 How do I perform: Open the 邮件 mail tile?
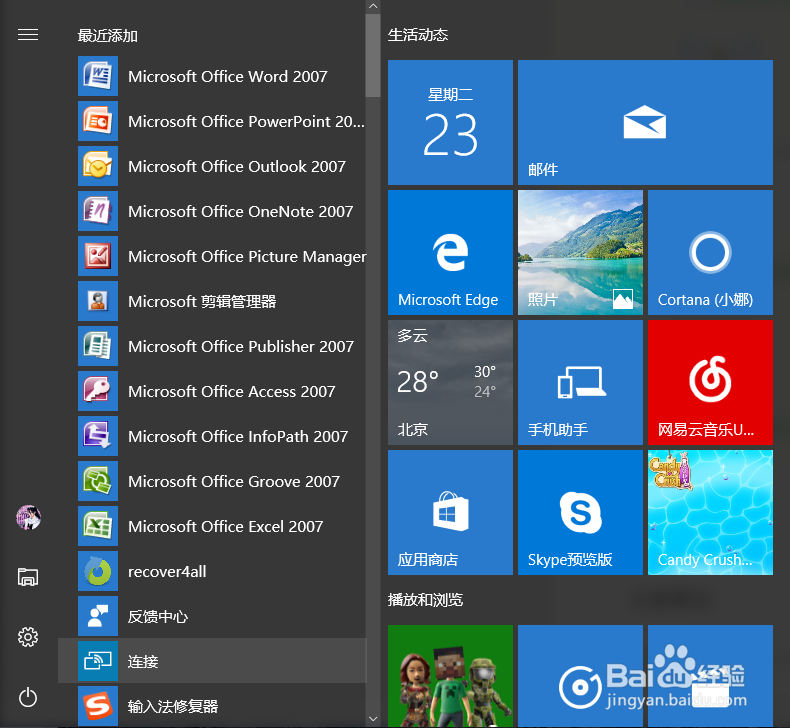[645, 122]
